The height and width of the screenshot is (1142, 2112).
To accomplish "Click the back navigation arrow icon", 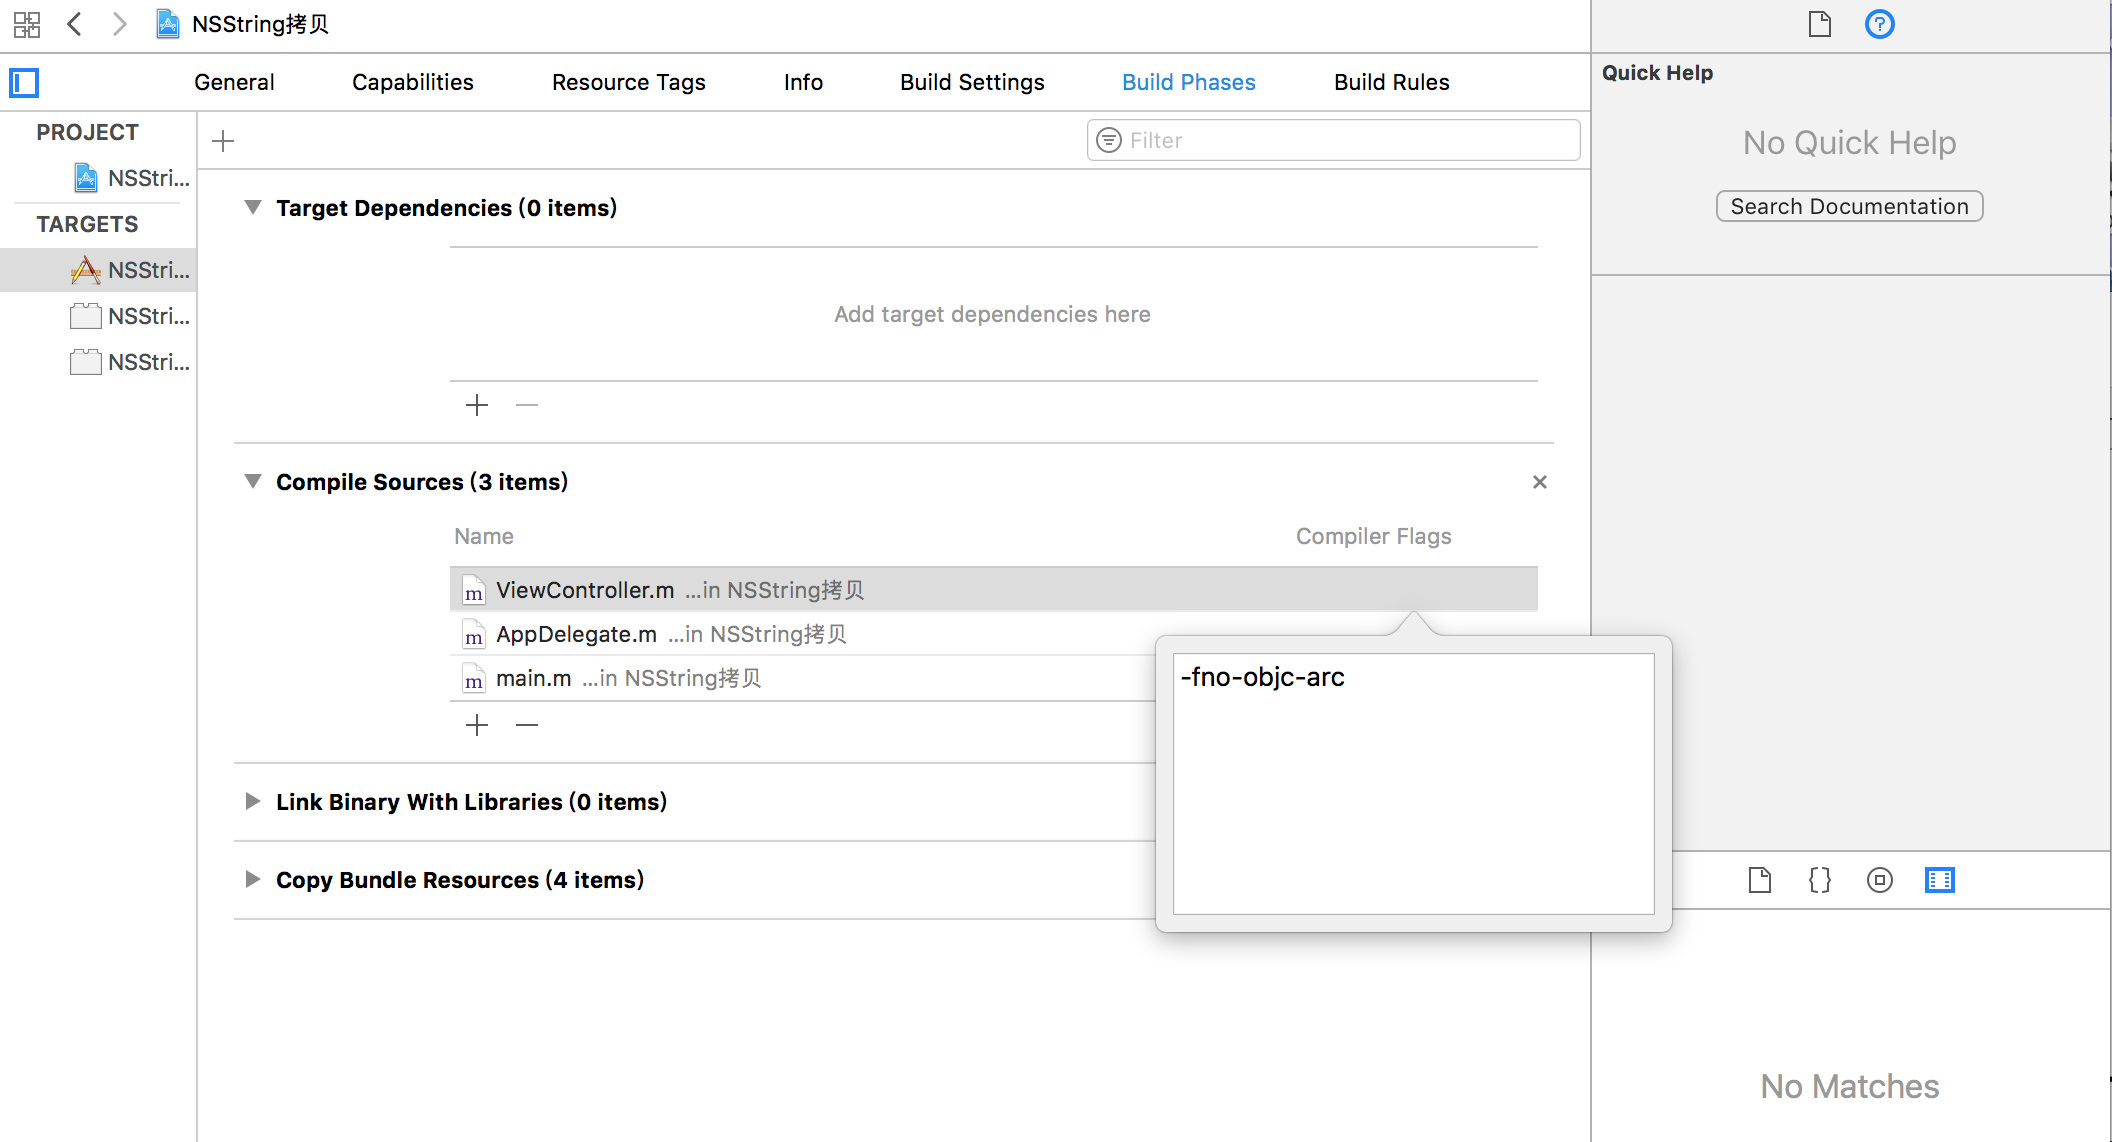I will click(73, 21).
